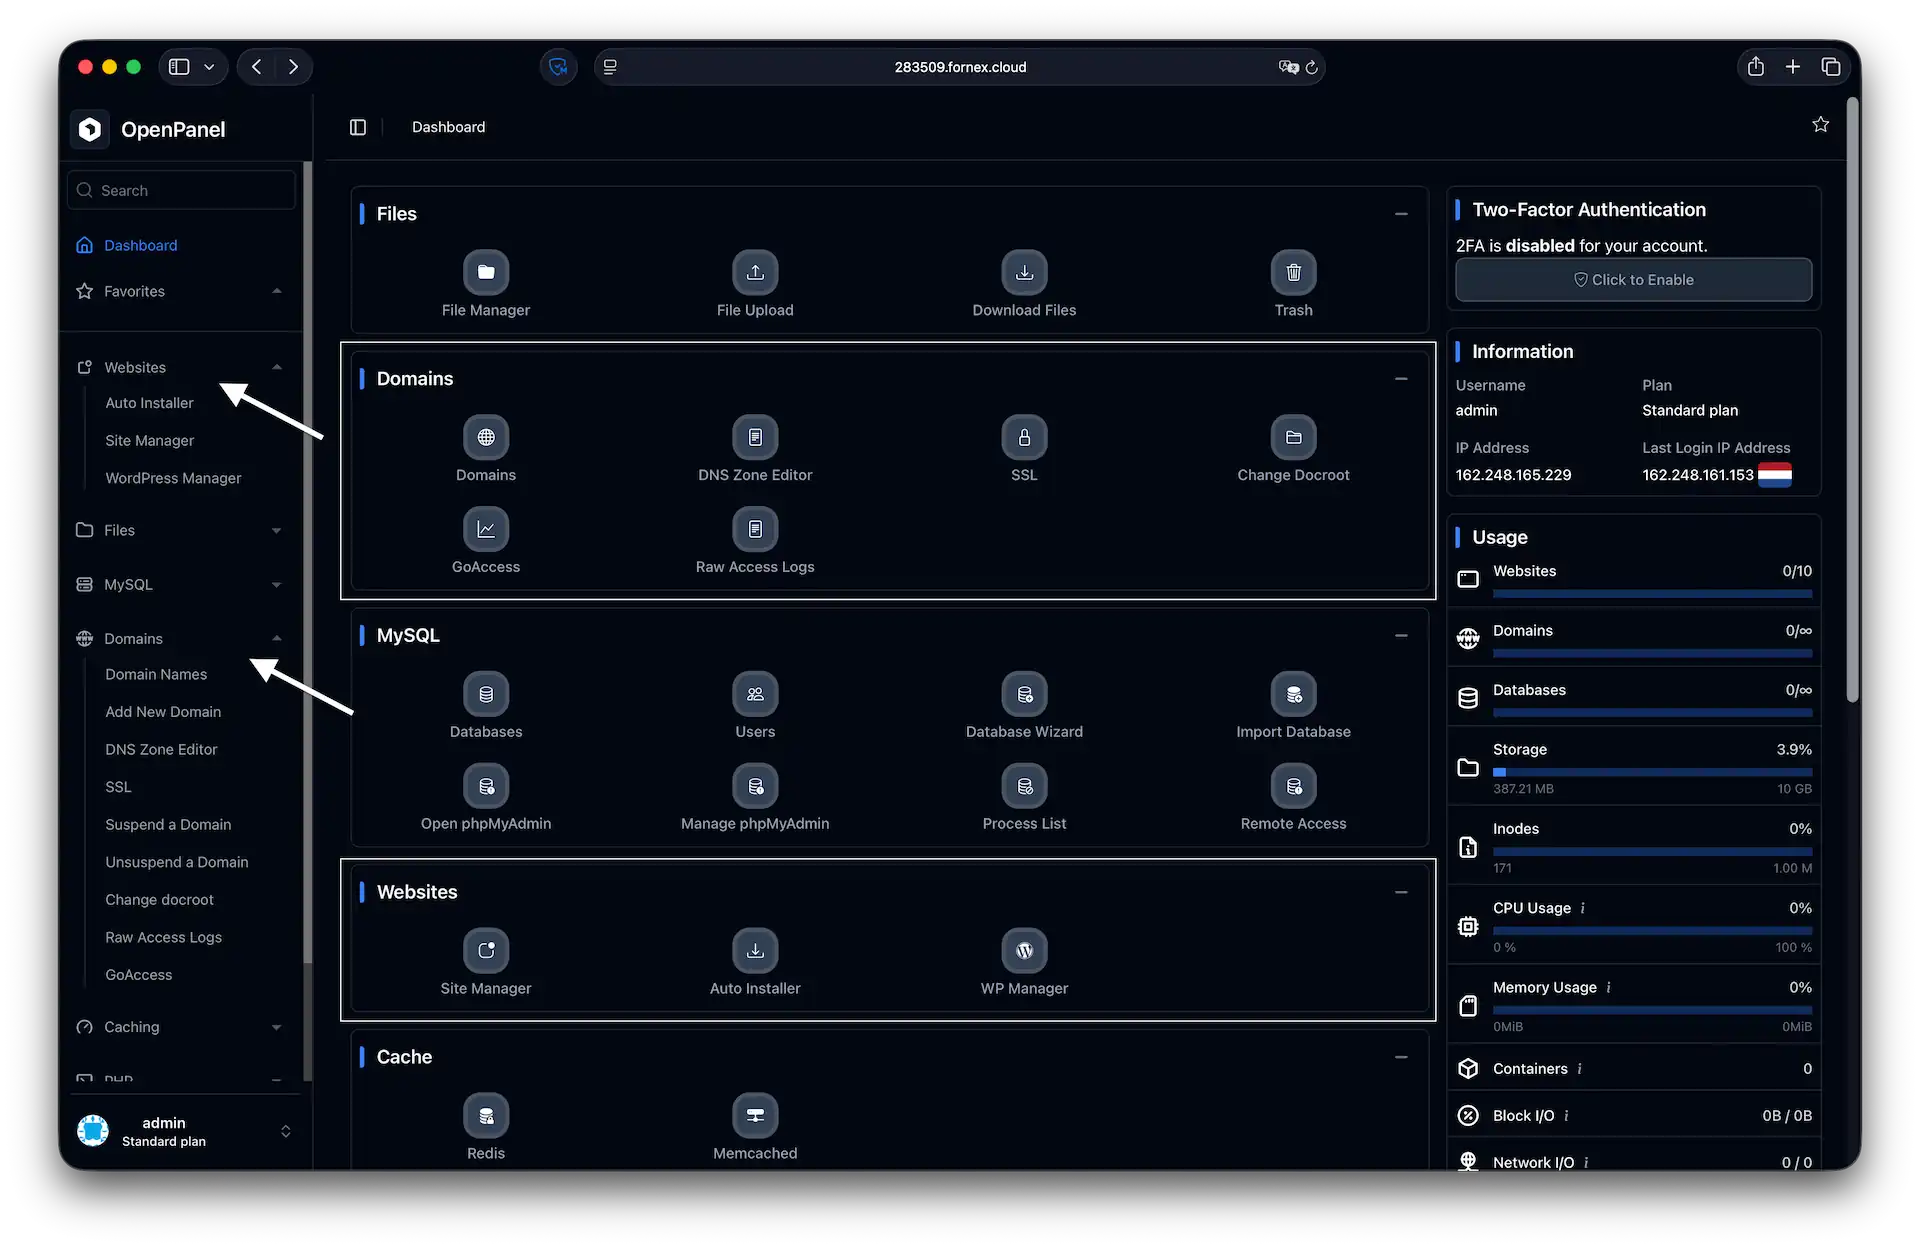Image resolution: width=1920 pixels, height=1248 pixels.
Task: Click the Remote Access icon
Action: click(1293, 786)
